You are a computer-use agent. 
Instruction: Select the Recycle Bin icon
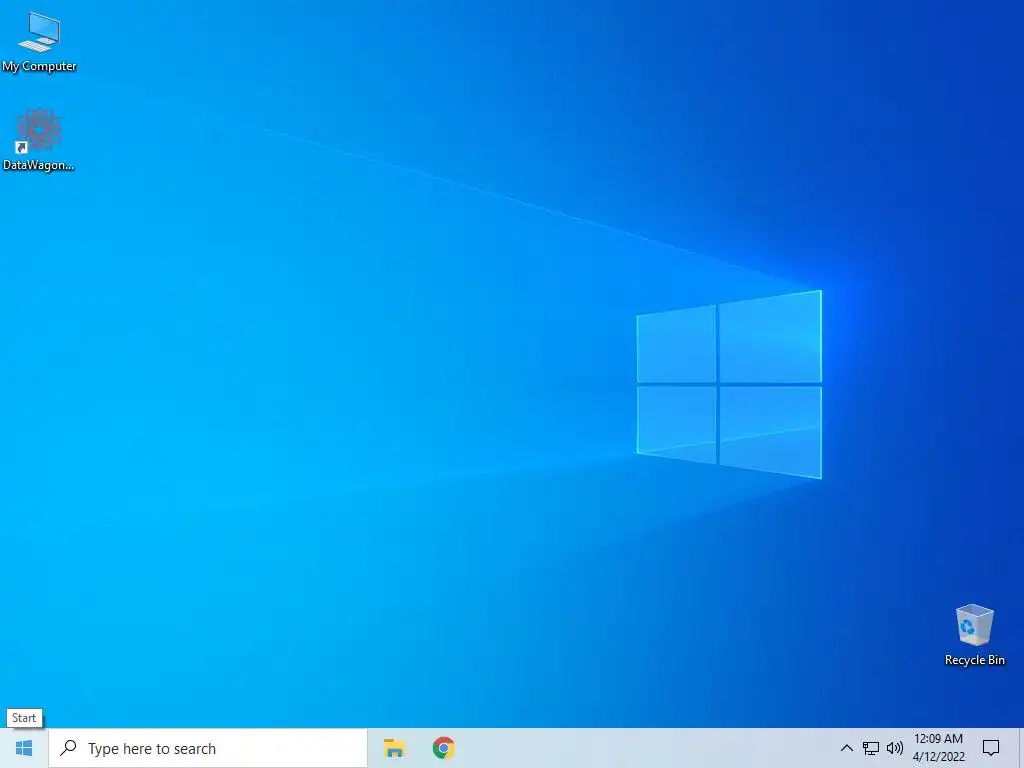974,634
